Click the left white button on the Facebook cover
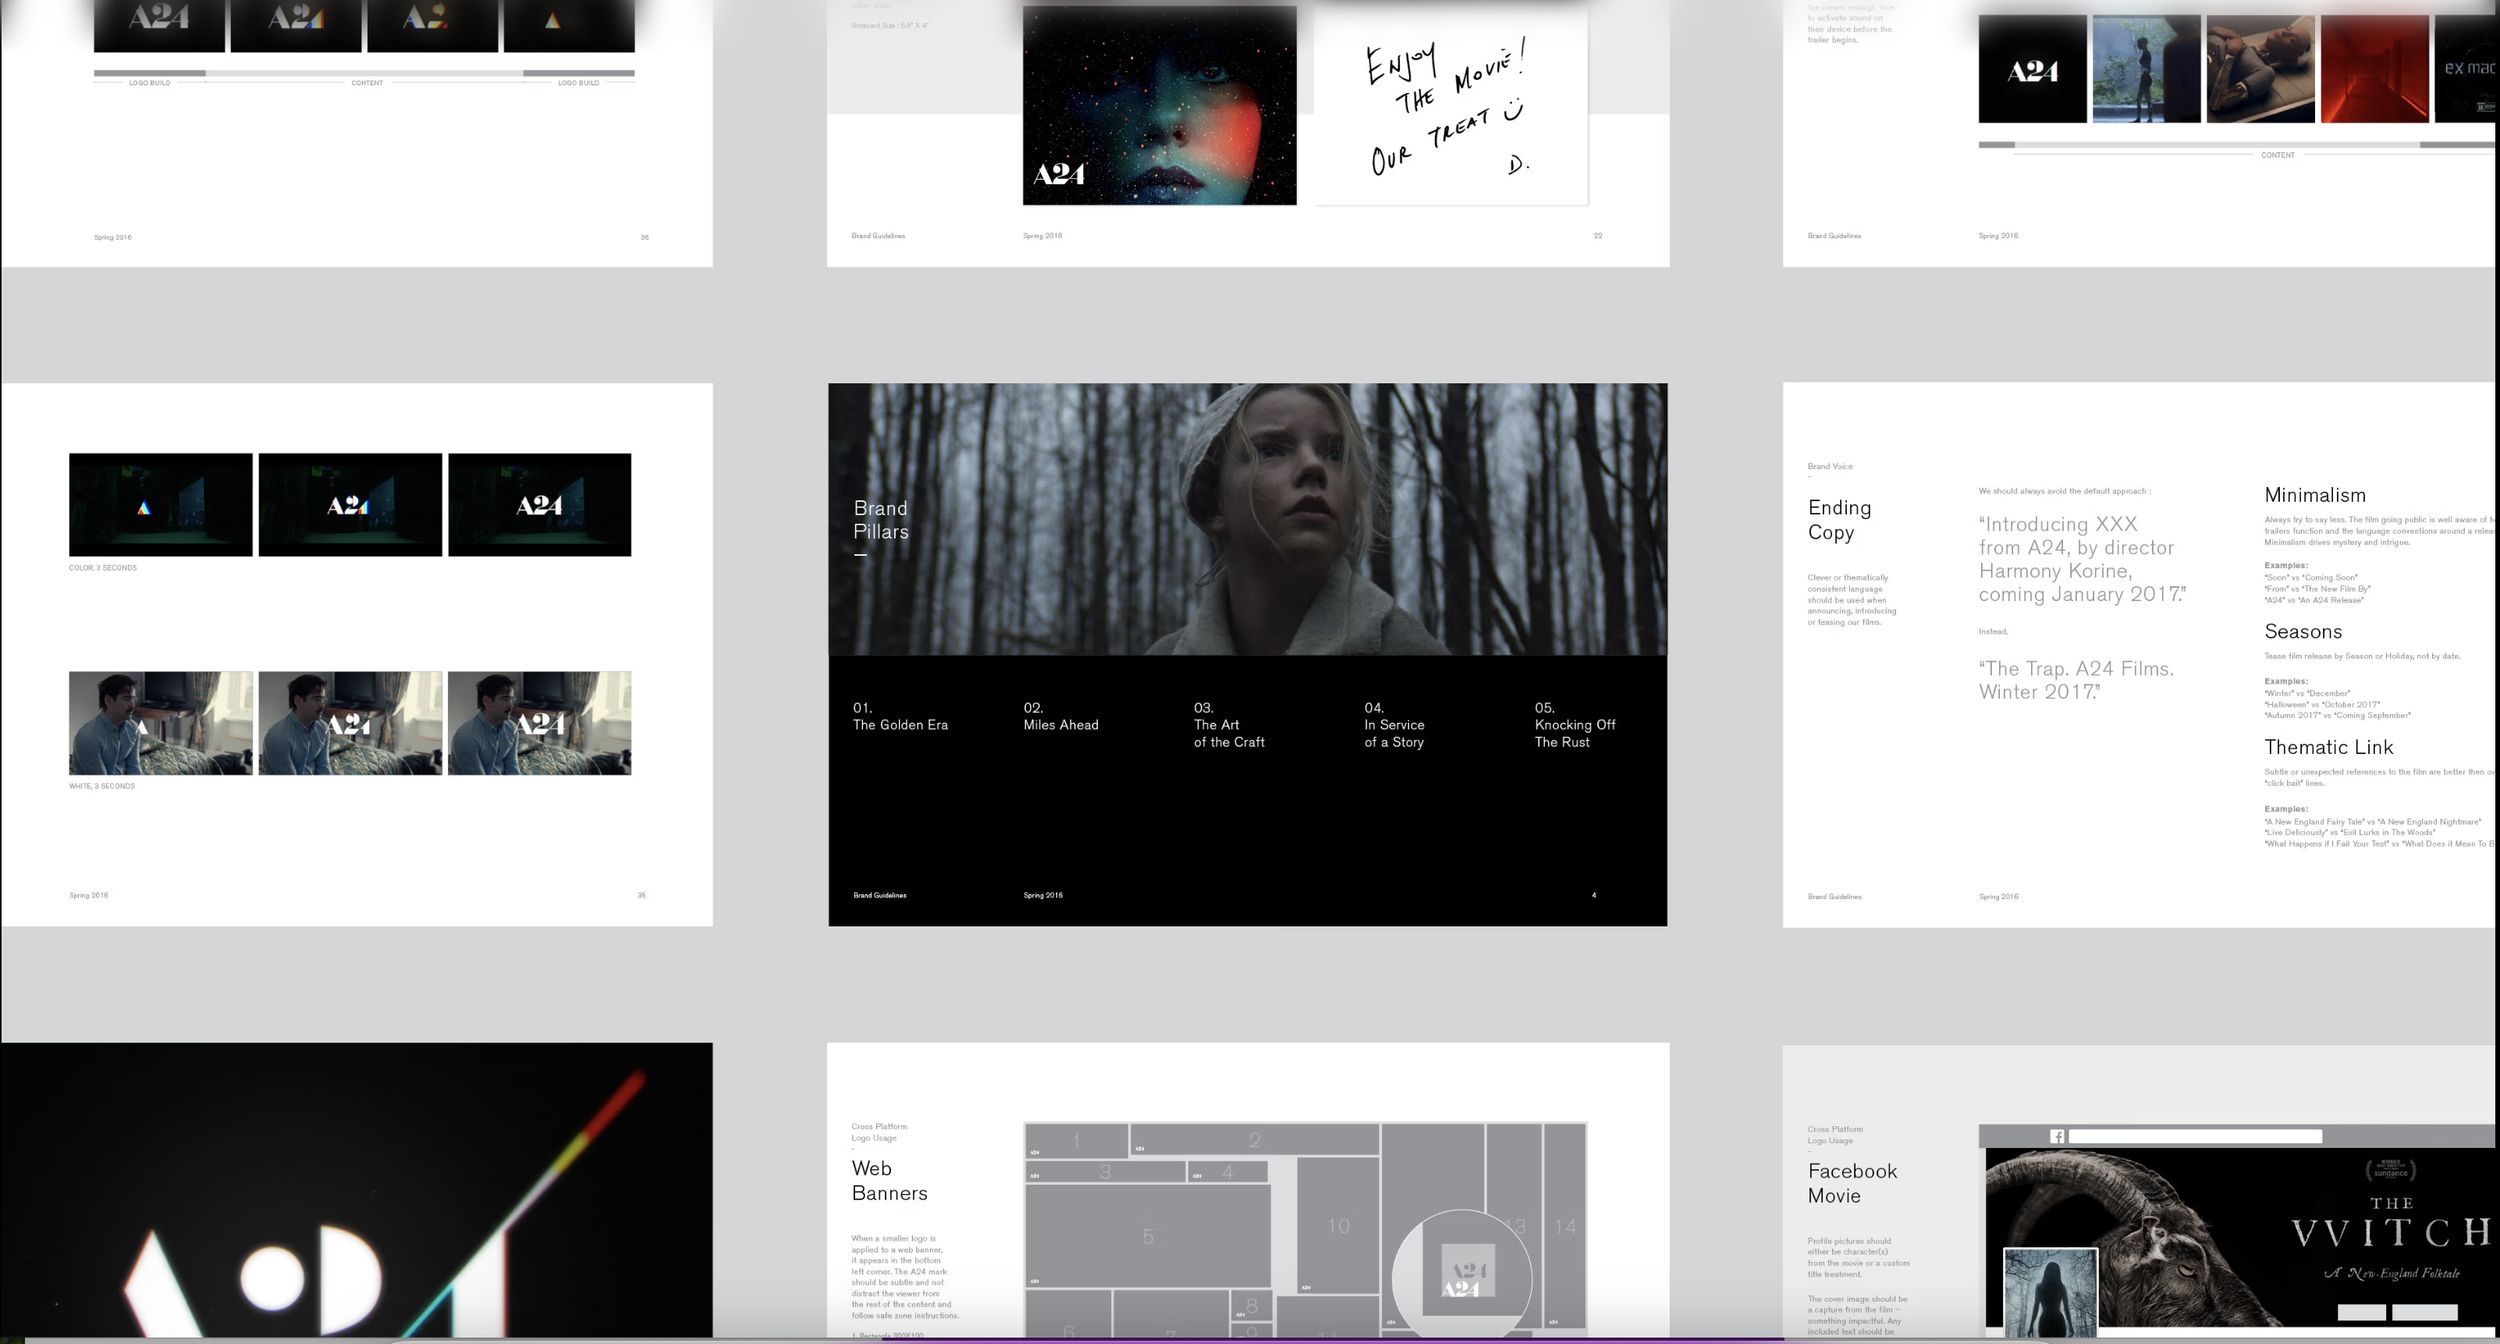The image size is (2500, 1344). (2361, 1312)
